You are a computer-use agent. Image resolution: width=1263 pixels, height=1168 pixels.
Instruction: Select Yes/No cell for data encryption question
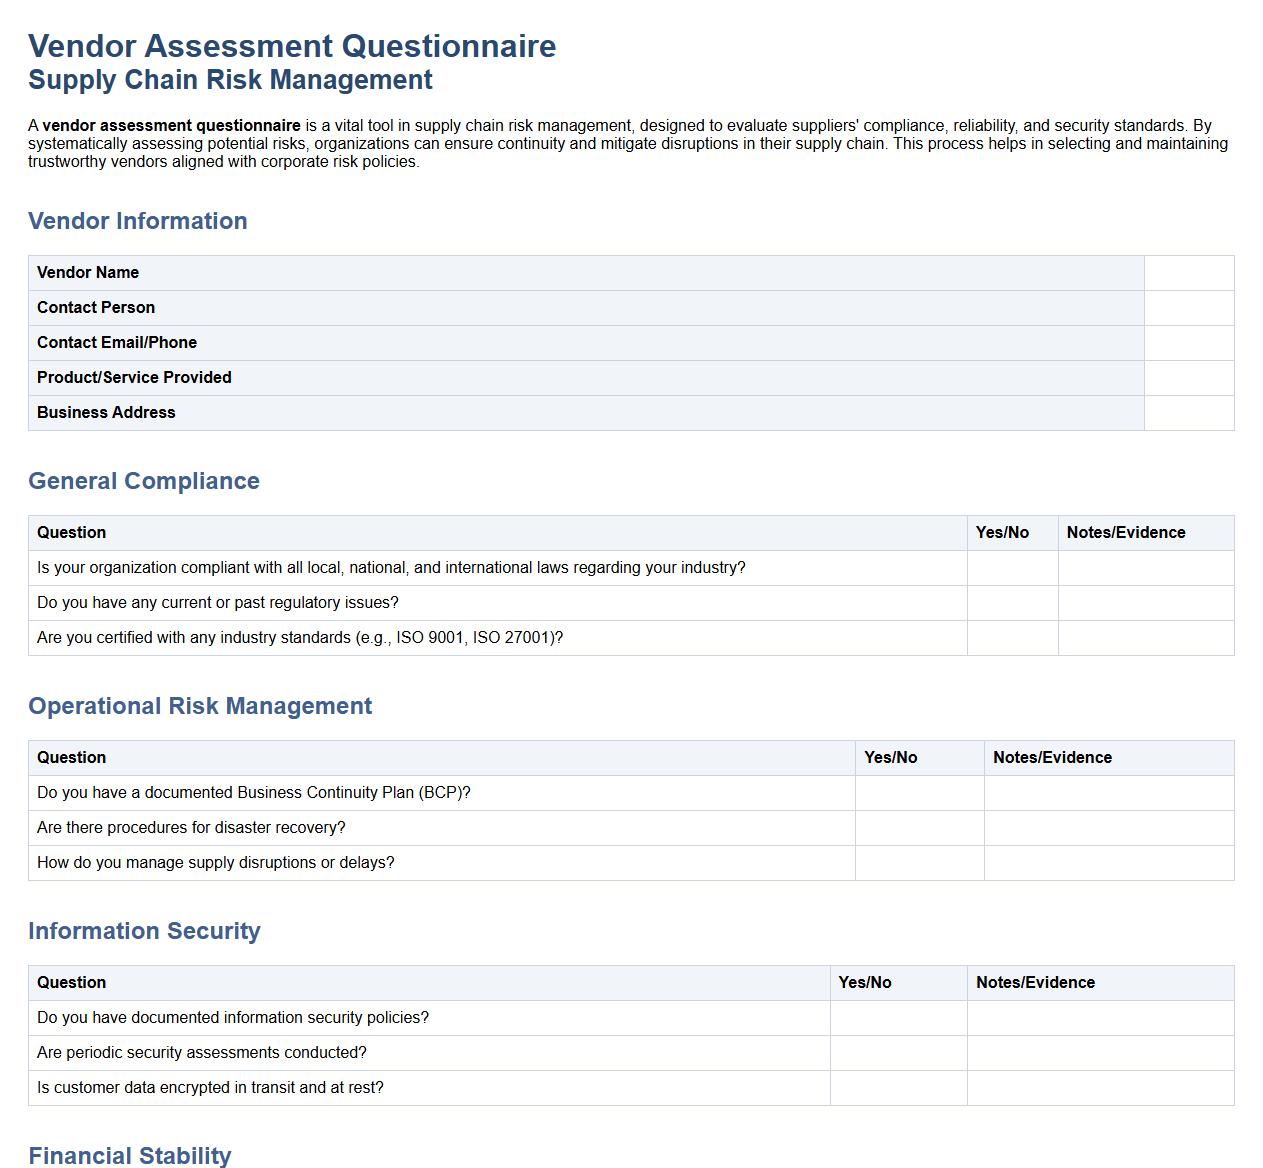click(898, 1087)
